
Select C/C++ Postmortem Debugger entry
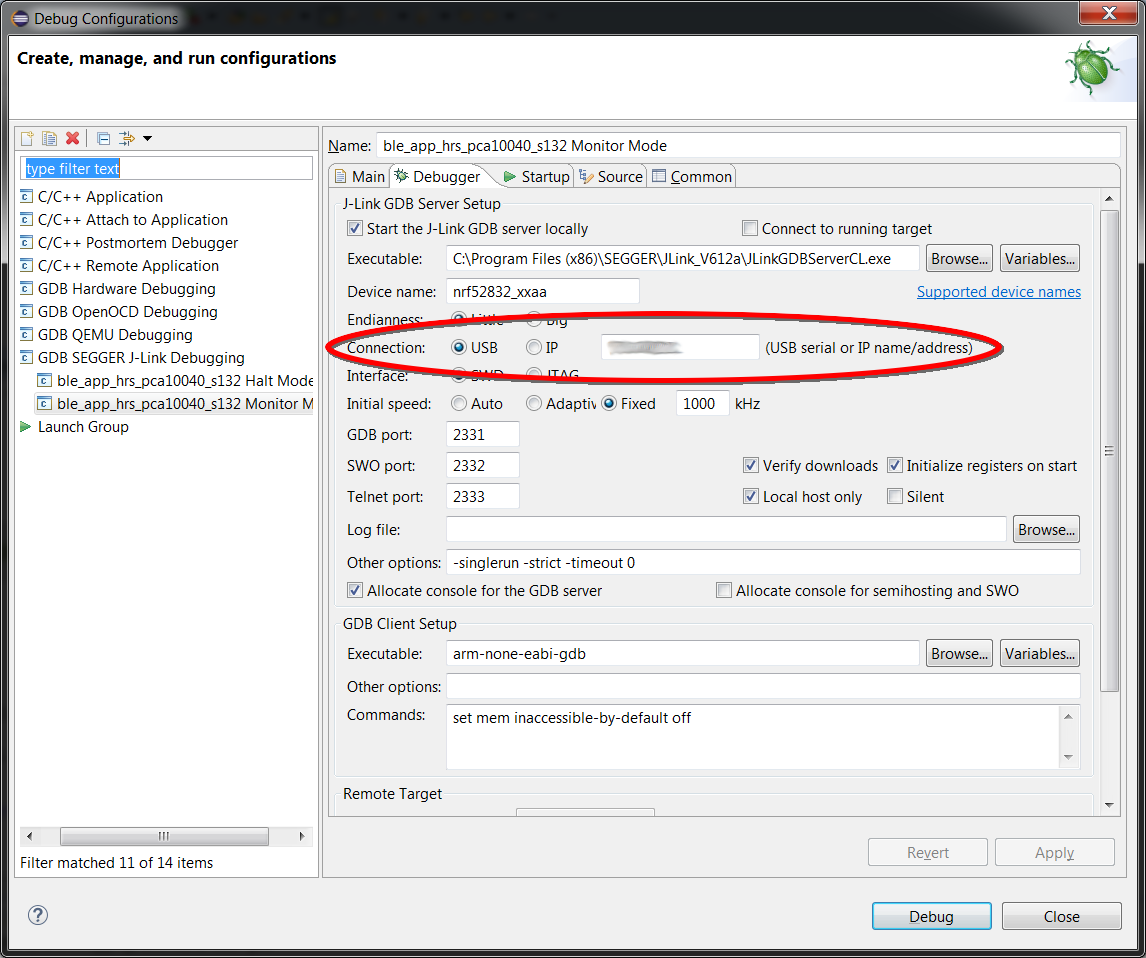pos(137,243)
